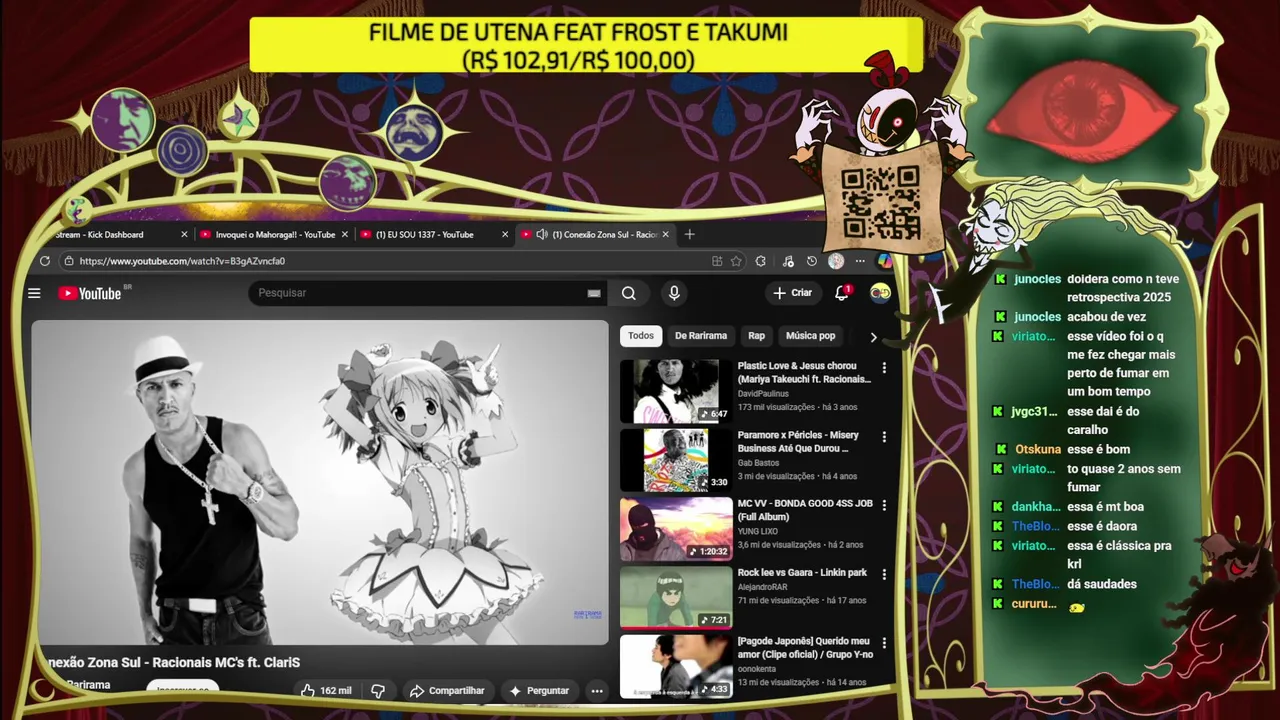Image resolution: width=1280 pixels, height=720 pixels.
Task: Mute the Conexão Zona Sul tab speaker icon
Action: (x=541, y=234)
